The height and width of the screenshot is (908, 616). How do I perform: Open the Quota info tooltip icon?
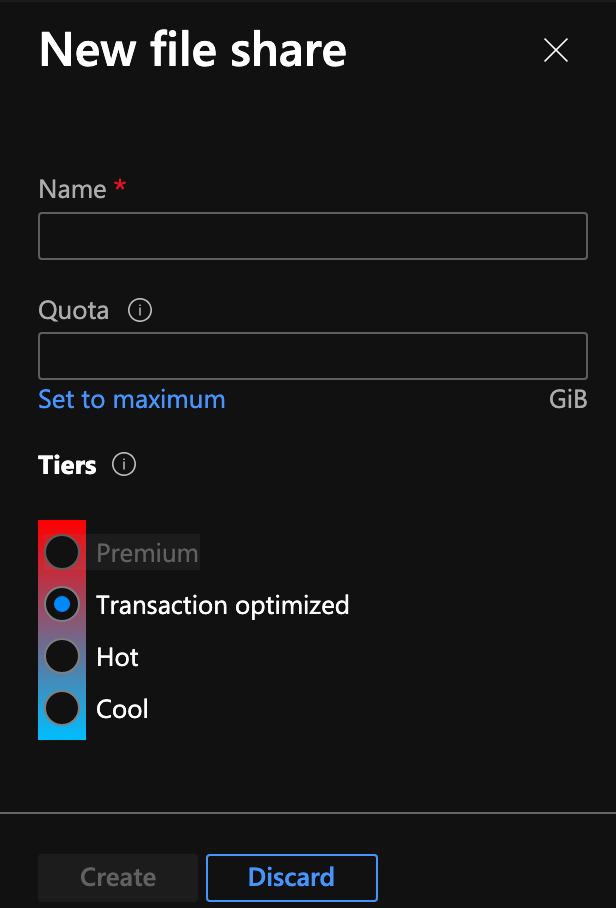pos(140,310)
